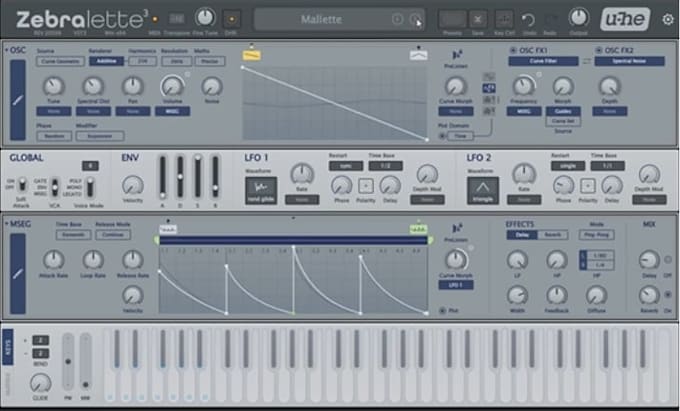The image size is (680, 411).
Task: Open the Maths dropdown
Action: coord(210,62)
